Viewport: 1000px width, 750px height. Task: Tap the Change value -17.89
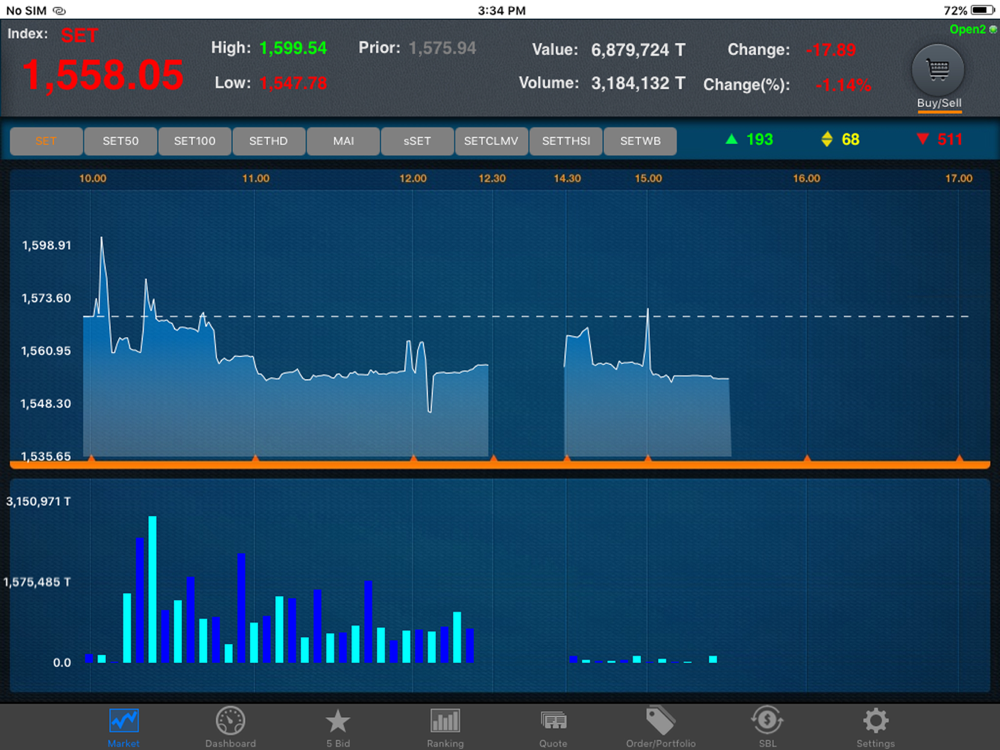830,50
